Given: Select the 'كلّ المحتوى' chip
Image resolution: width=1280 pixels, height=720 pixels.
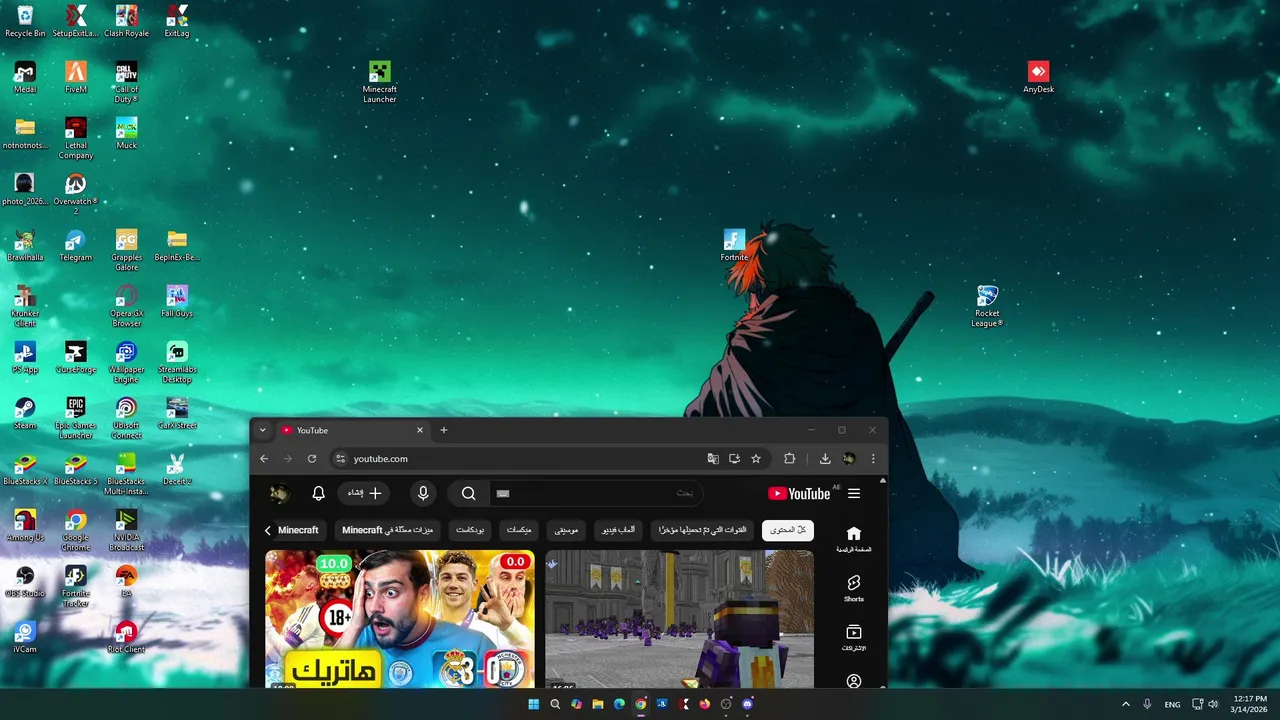Looking at the screenshot, I should pyautogui.click(x=788, y=530).
